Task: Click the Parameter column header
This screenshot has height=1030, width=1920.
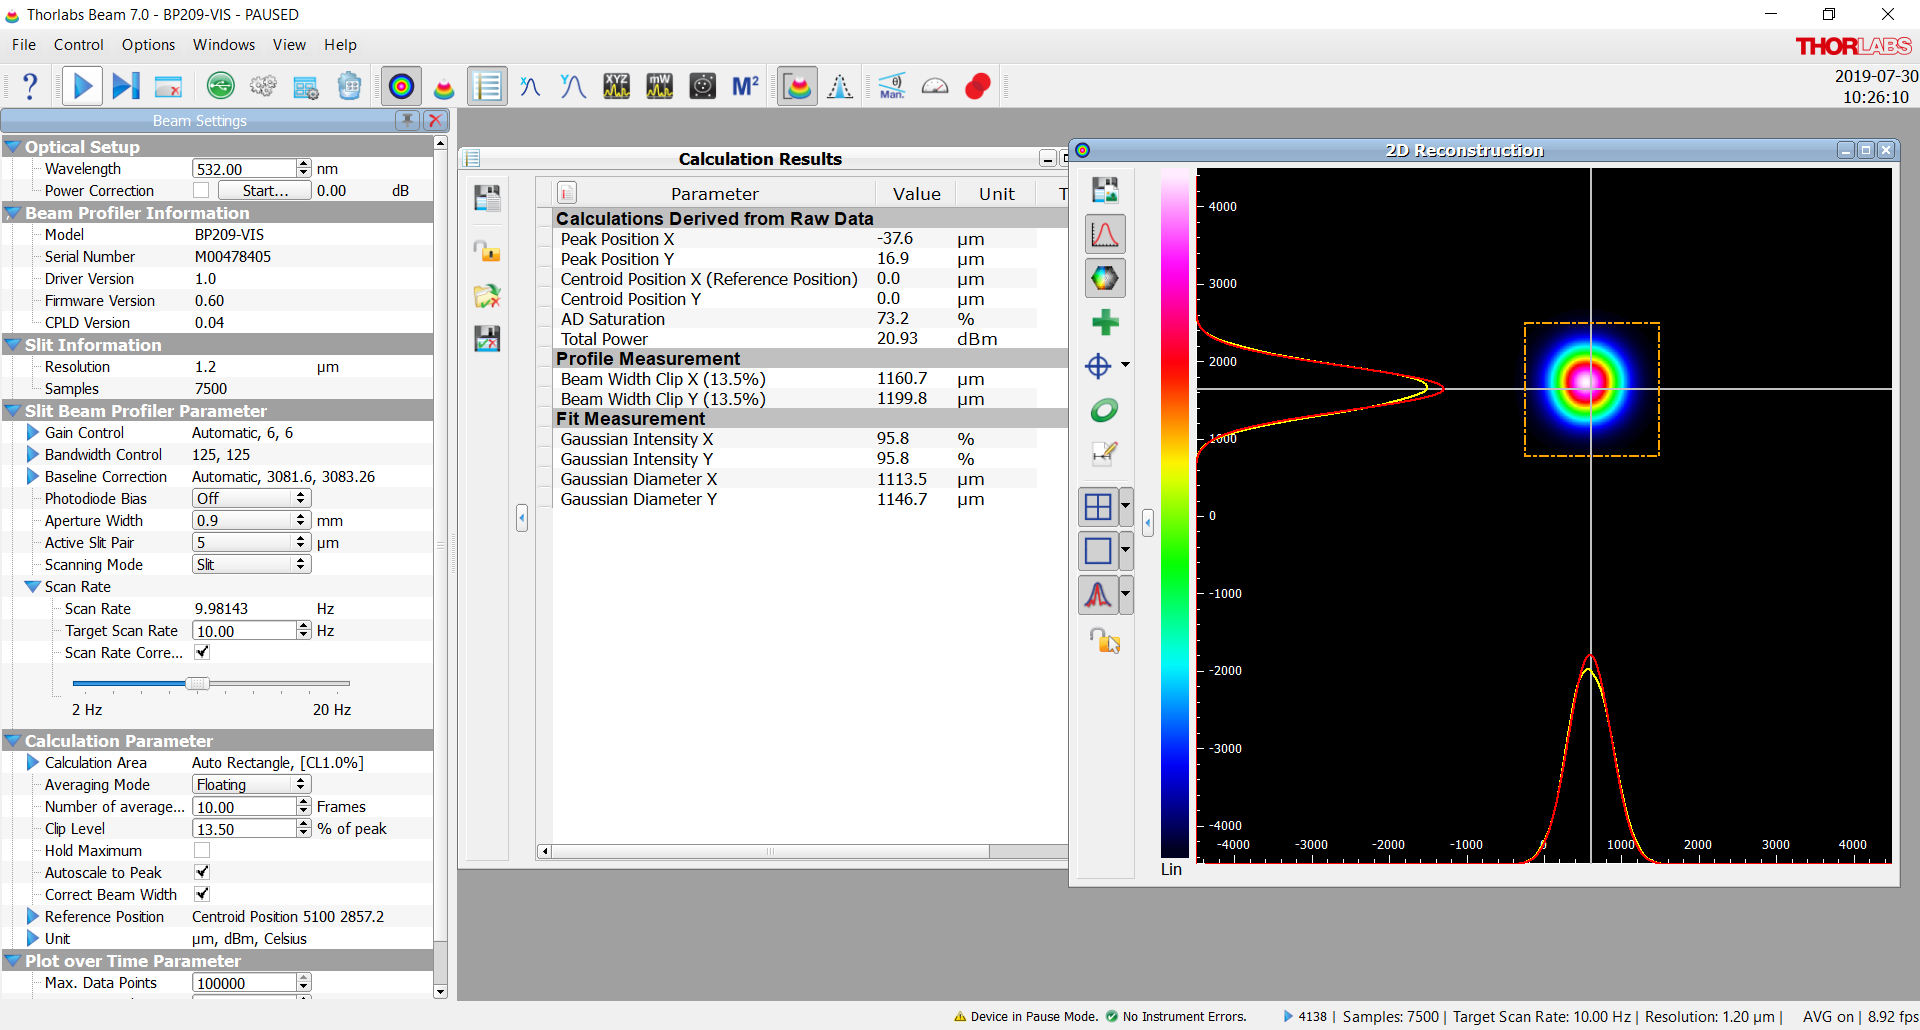Action: (714, 193)
